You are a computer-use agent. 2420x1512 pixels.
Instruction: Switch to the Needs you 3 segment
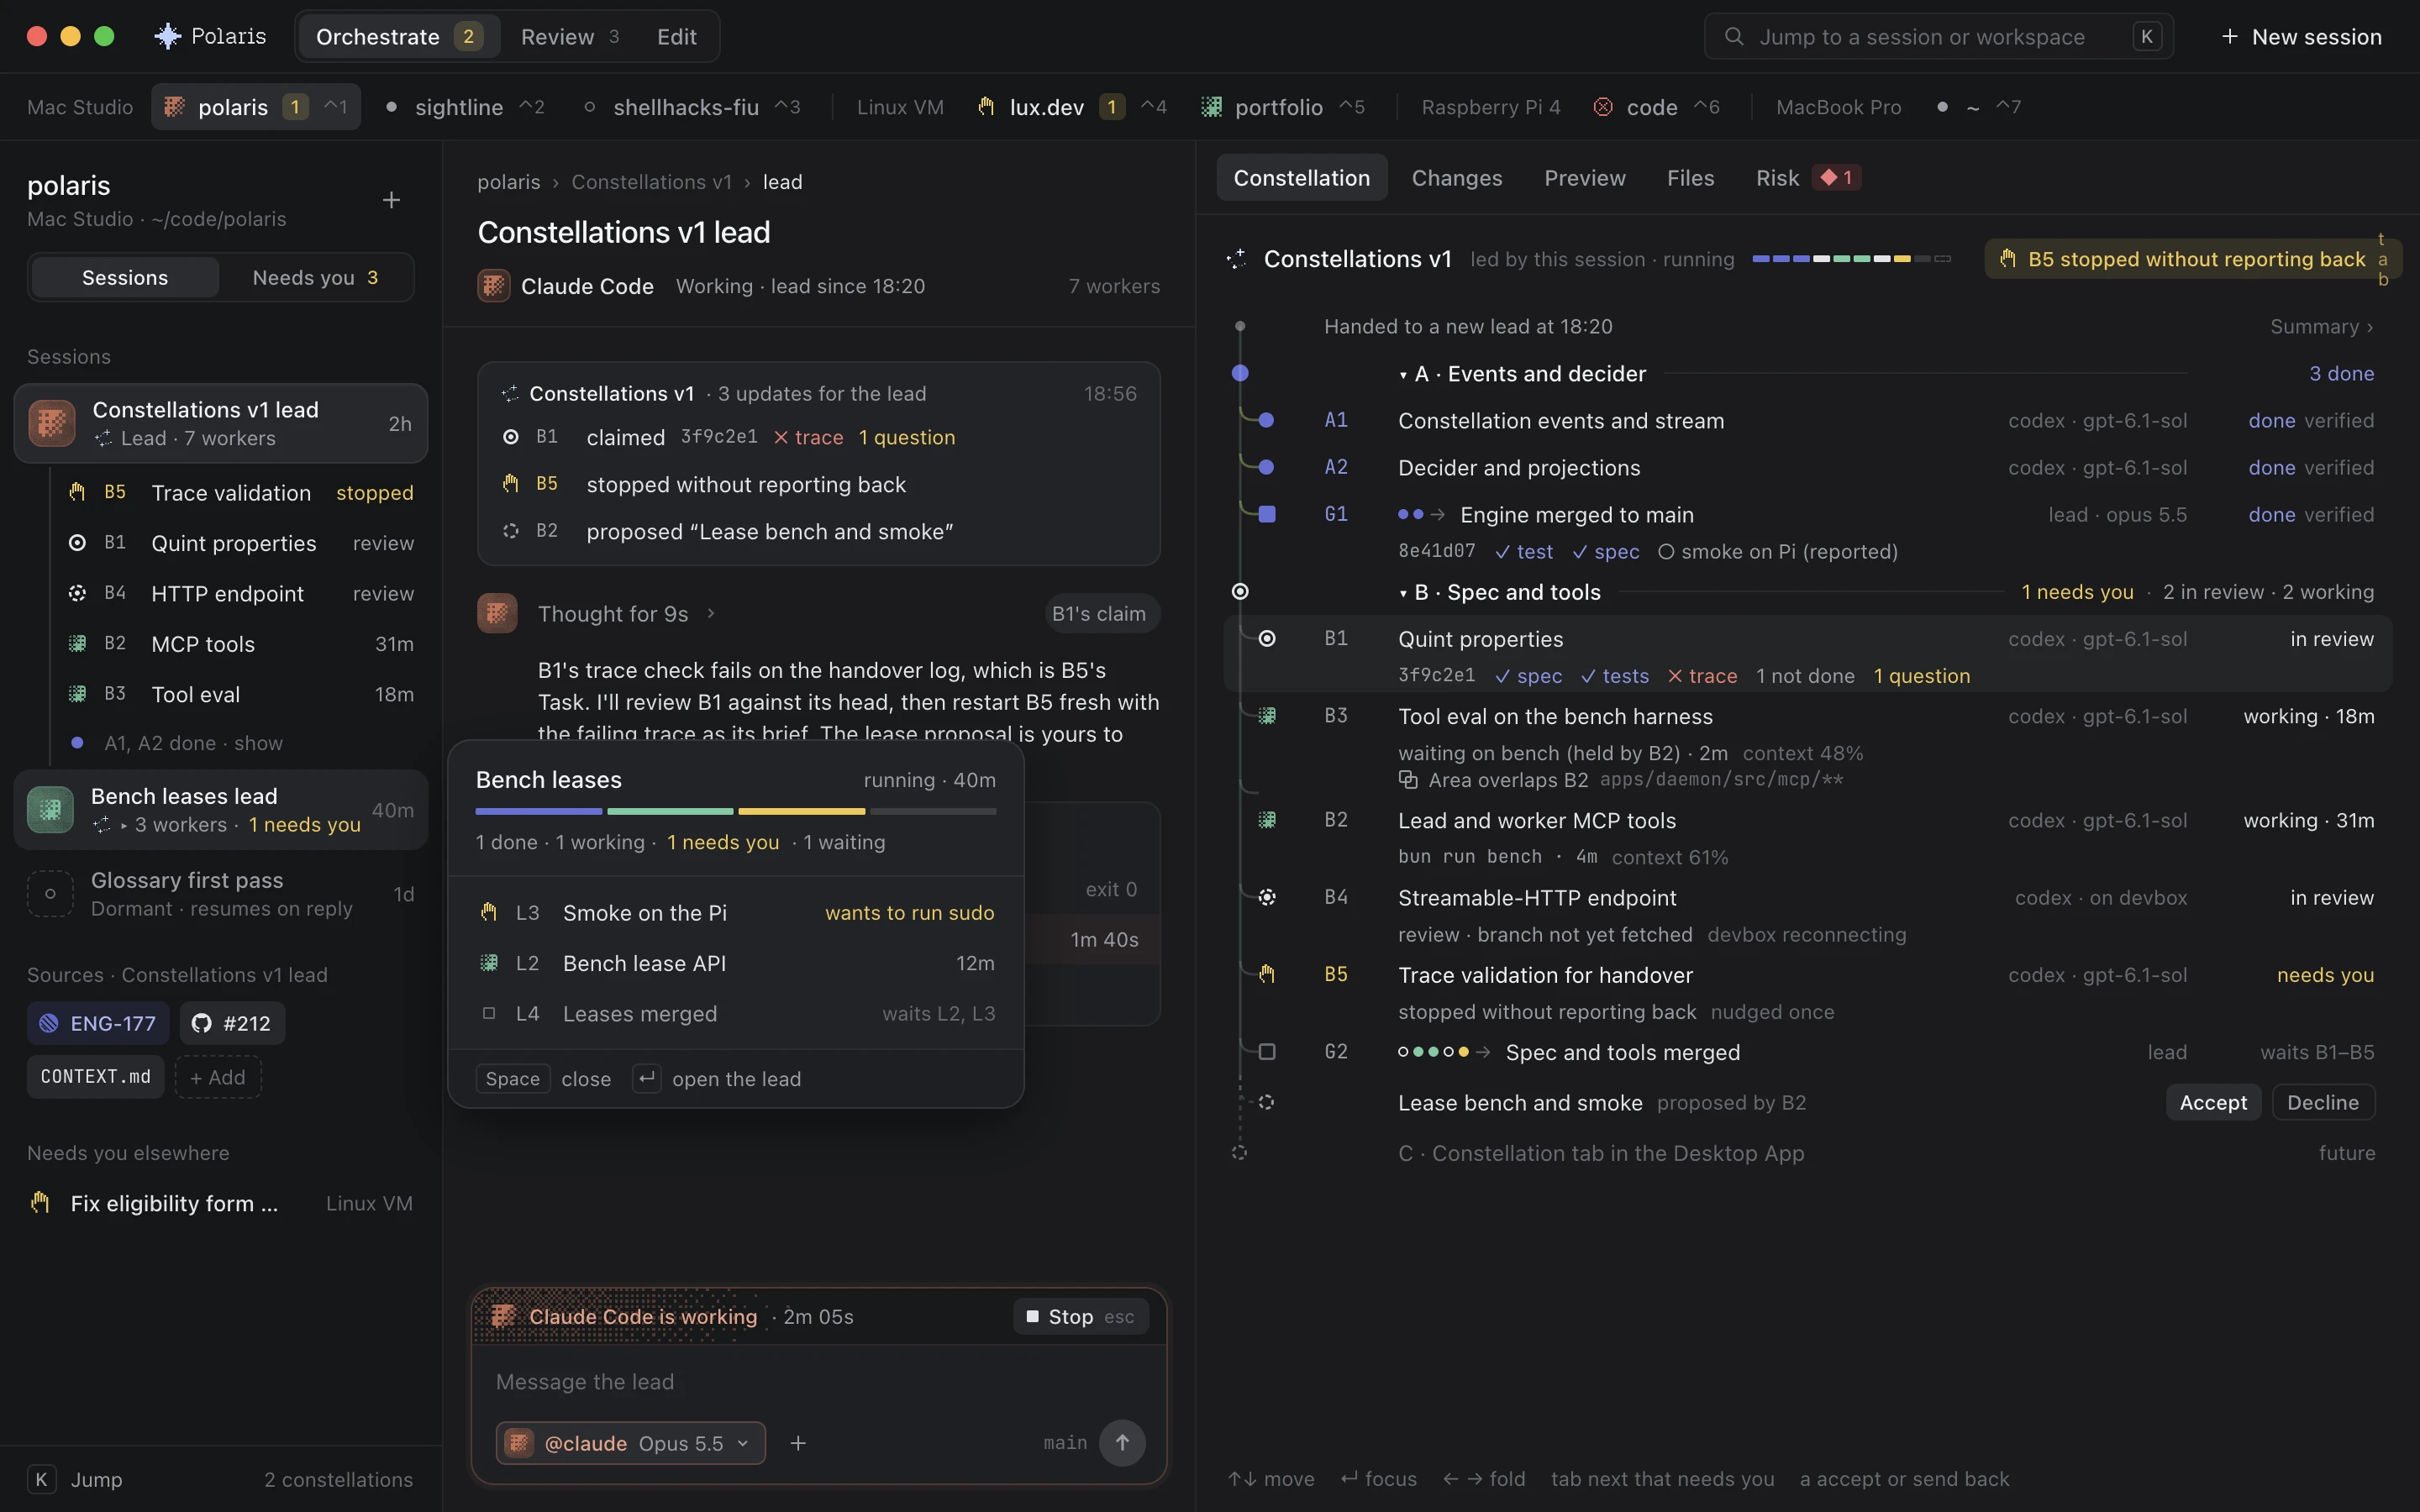(315, 277)
